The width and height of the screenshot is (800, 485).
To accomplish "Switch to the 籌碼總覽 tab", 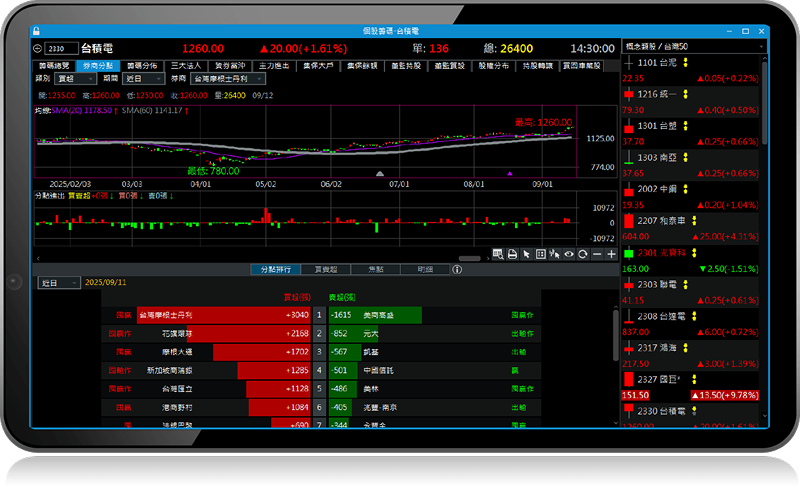I will (54, 66).
